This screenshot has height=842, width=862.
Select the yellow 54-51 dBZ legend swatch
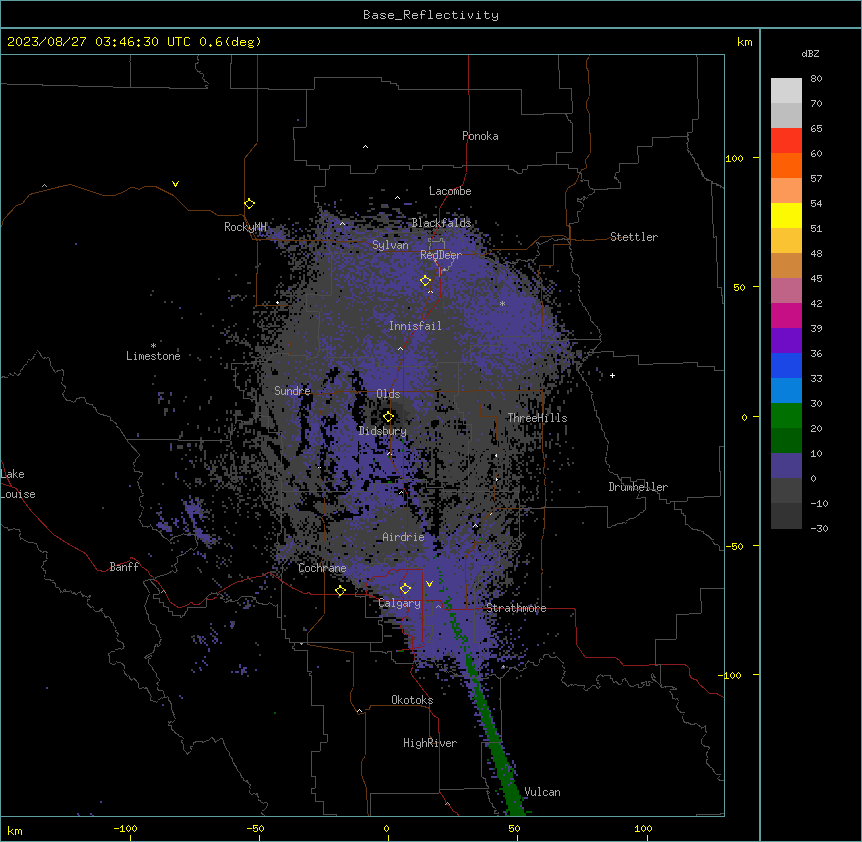786,215
